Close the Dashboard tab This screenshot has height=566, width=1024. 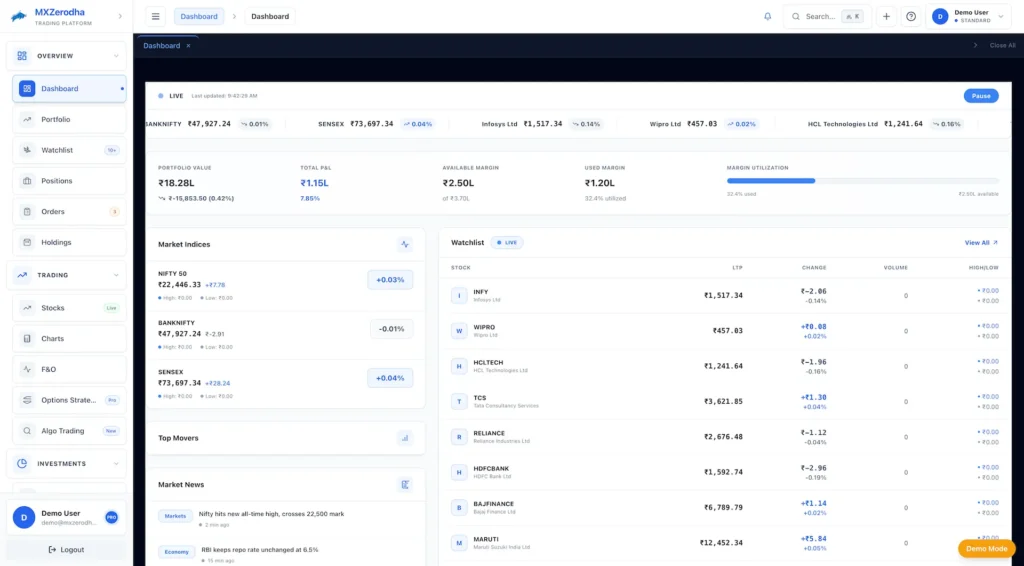188,46
